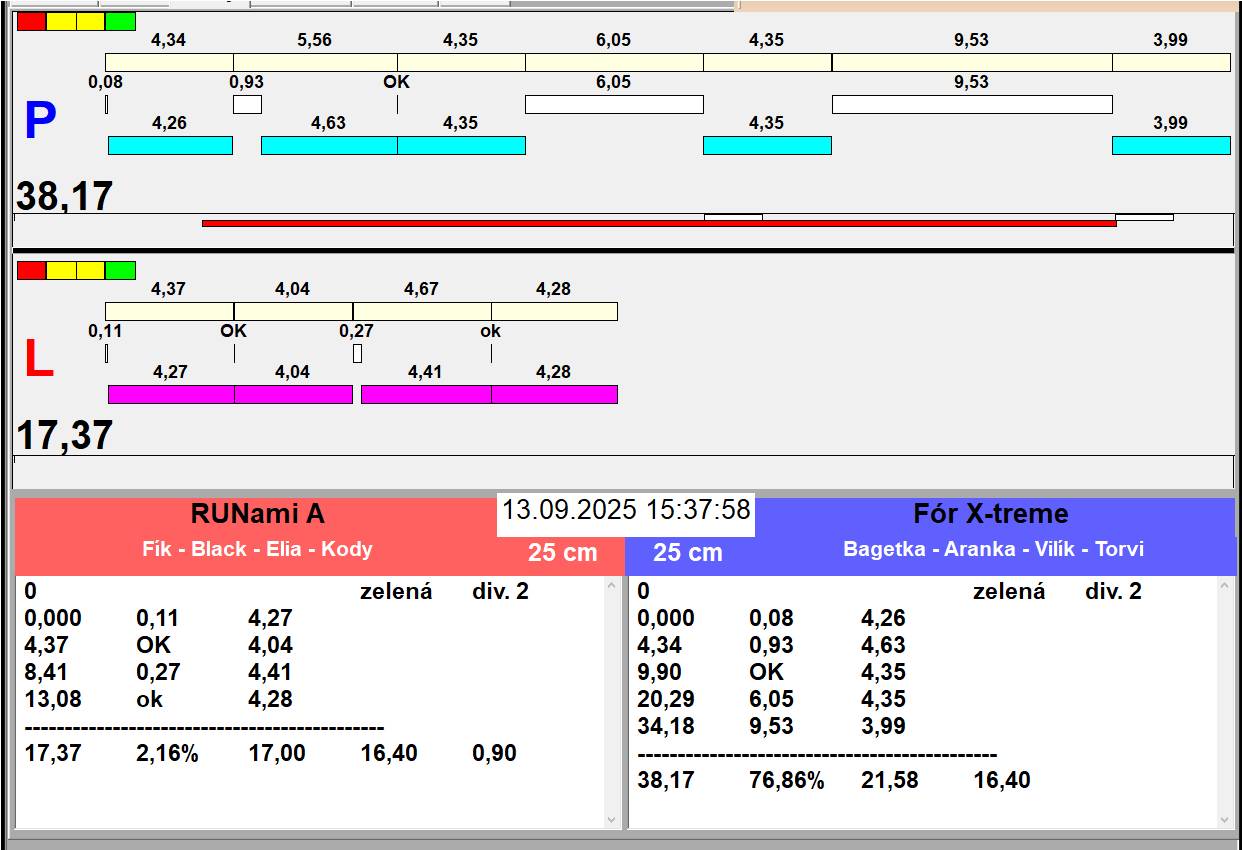Click the green start light in P lane
This screenshot has height=850, width=1242.
[x=120, y=21]
